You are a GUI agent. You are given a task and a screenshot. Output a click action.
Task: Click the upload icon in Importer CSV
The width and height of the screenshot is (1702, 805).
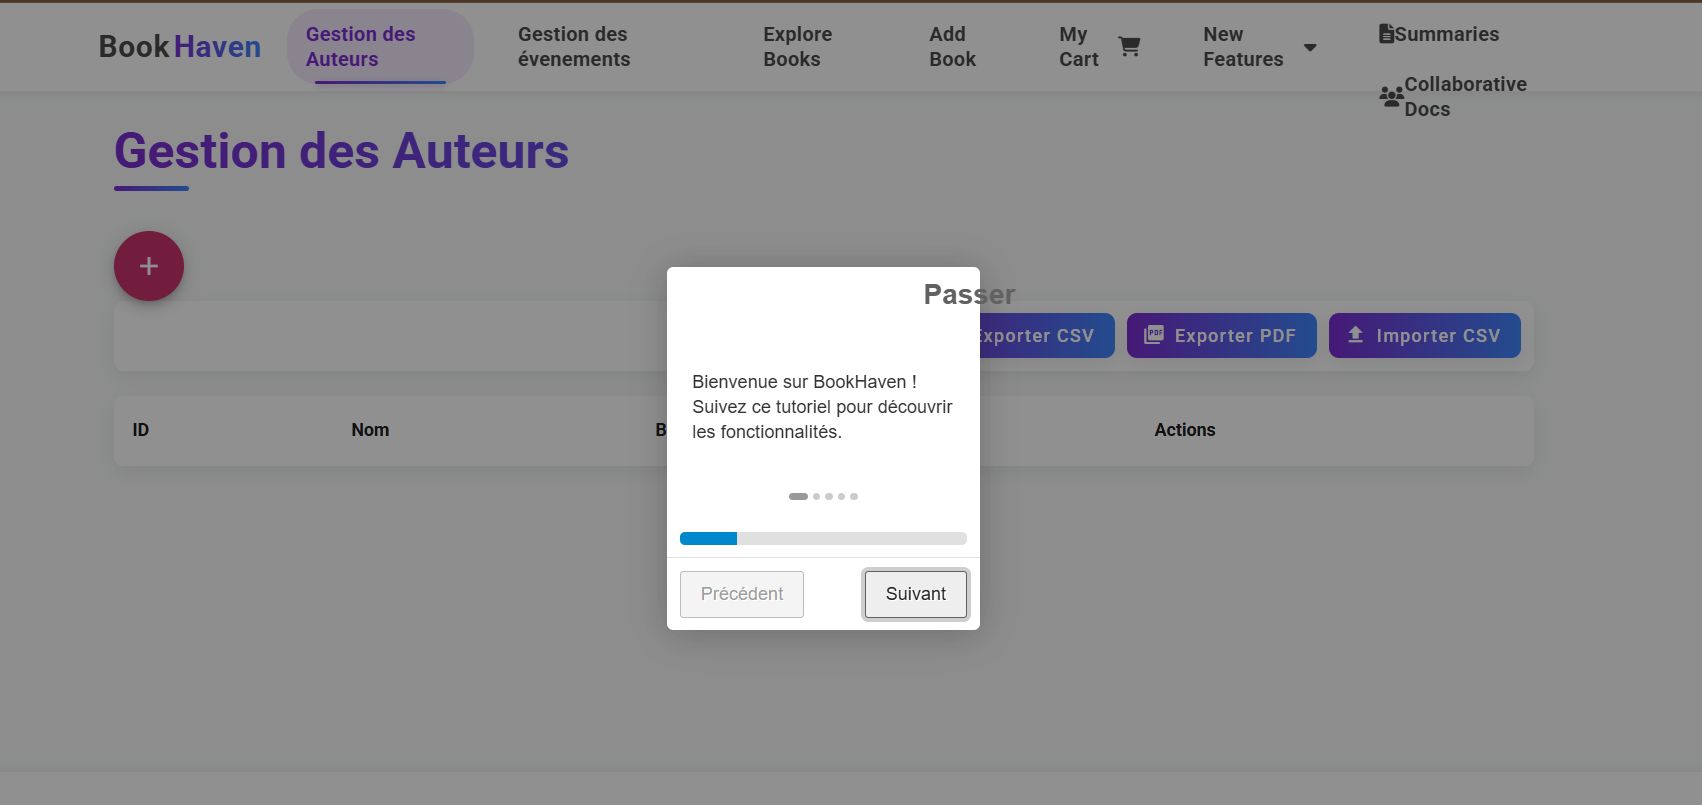tap(1355, 335)
